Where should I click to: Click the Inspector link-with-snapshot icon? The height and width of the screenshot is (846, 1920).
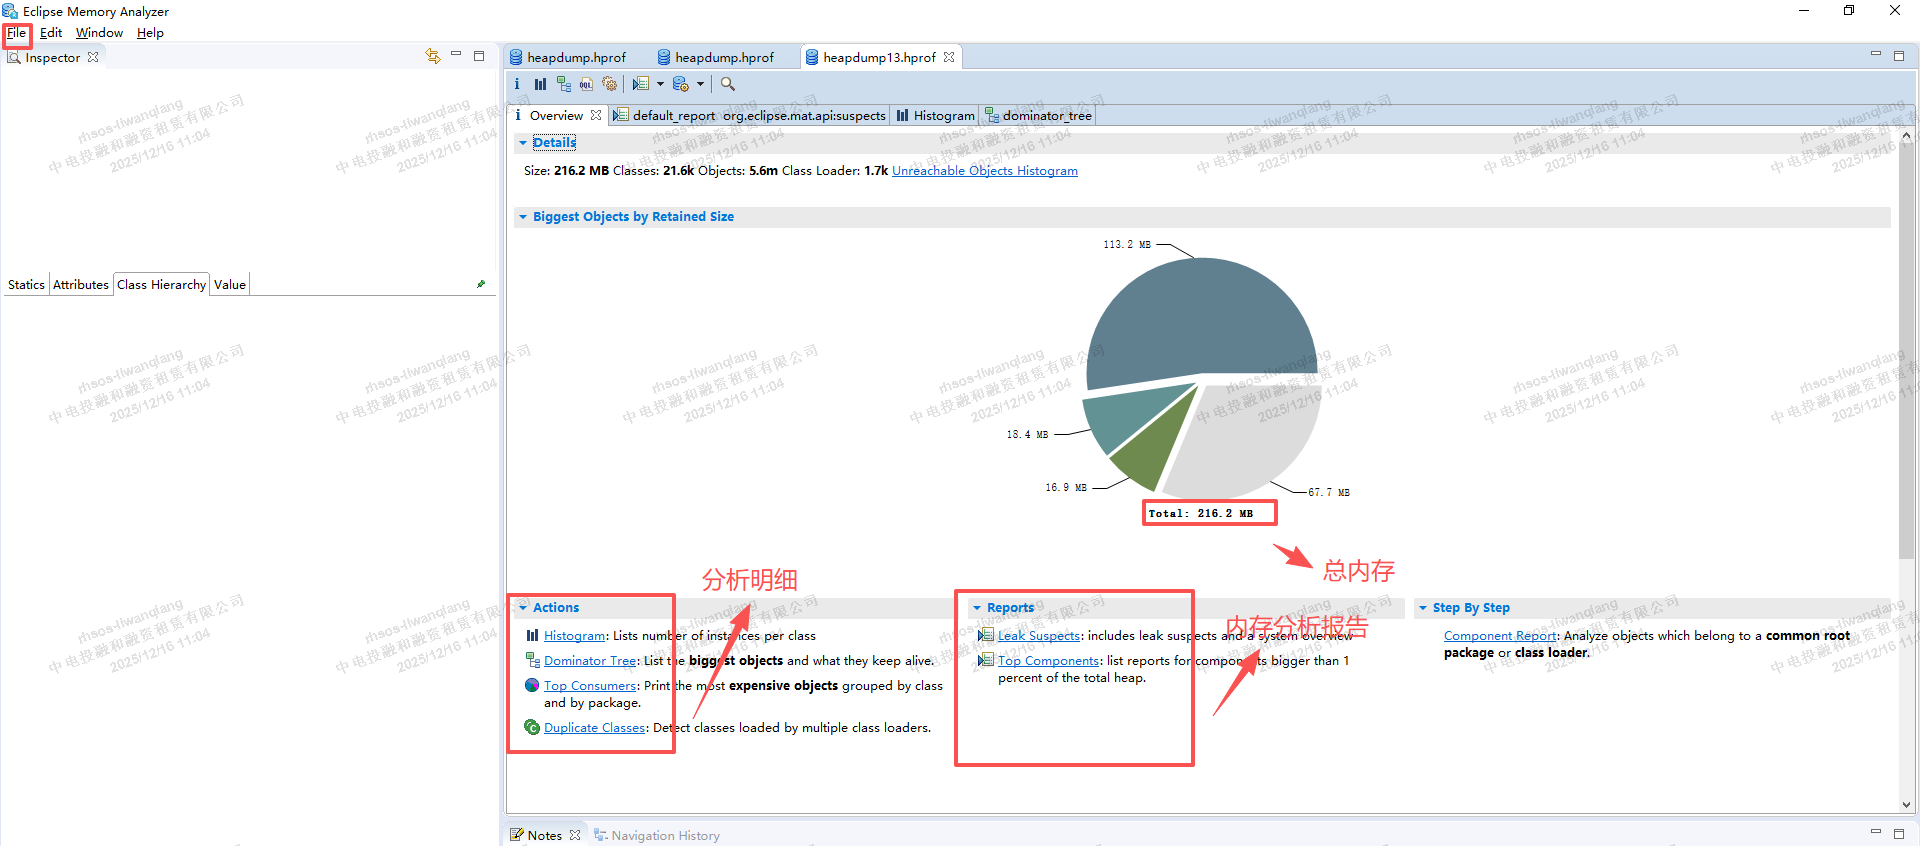pyautogui.click(x=432, y=56)
